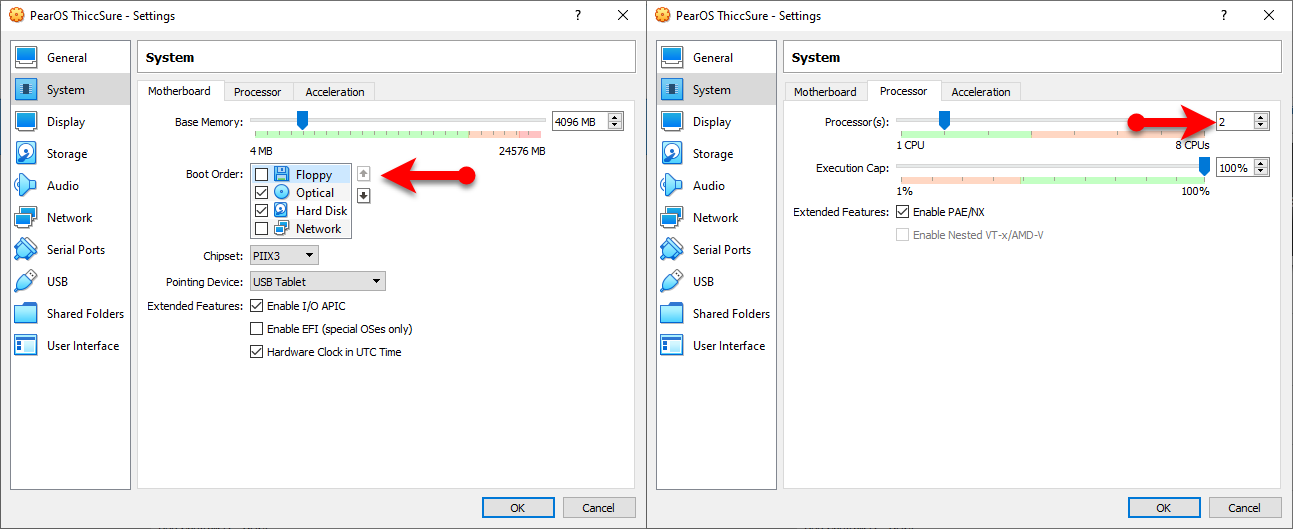The image size is (1293, 529).
Task: Click Base Memory 4096 MB field
Action: 580,122
